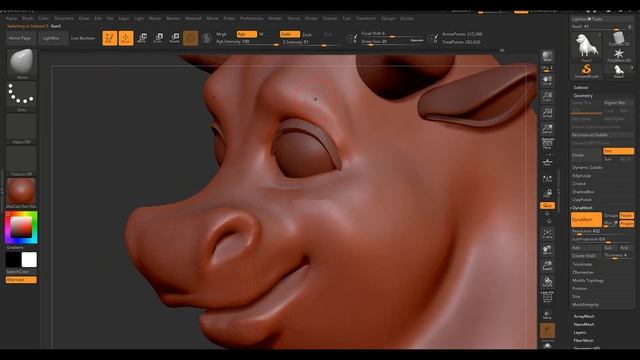640x360 pixels.
Task: Adjust the Focal Shift slider
Action: click(392, 34)
